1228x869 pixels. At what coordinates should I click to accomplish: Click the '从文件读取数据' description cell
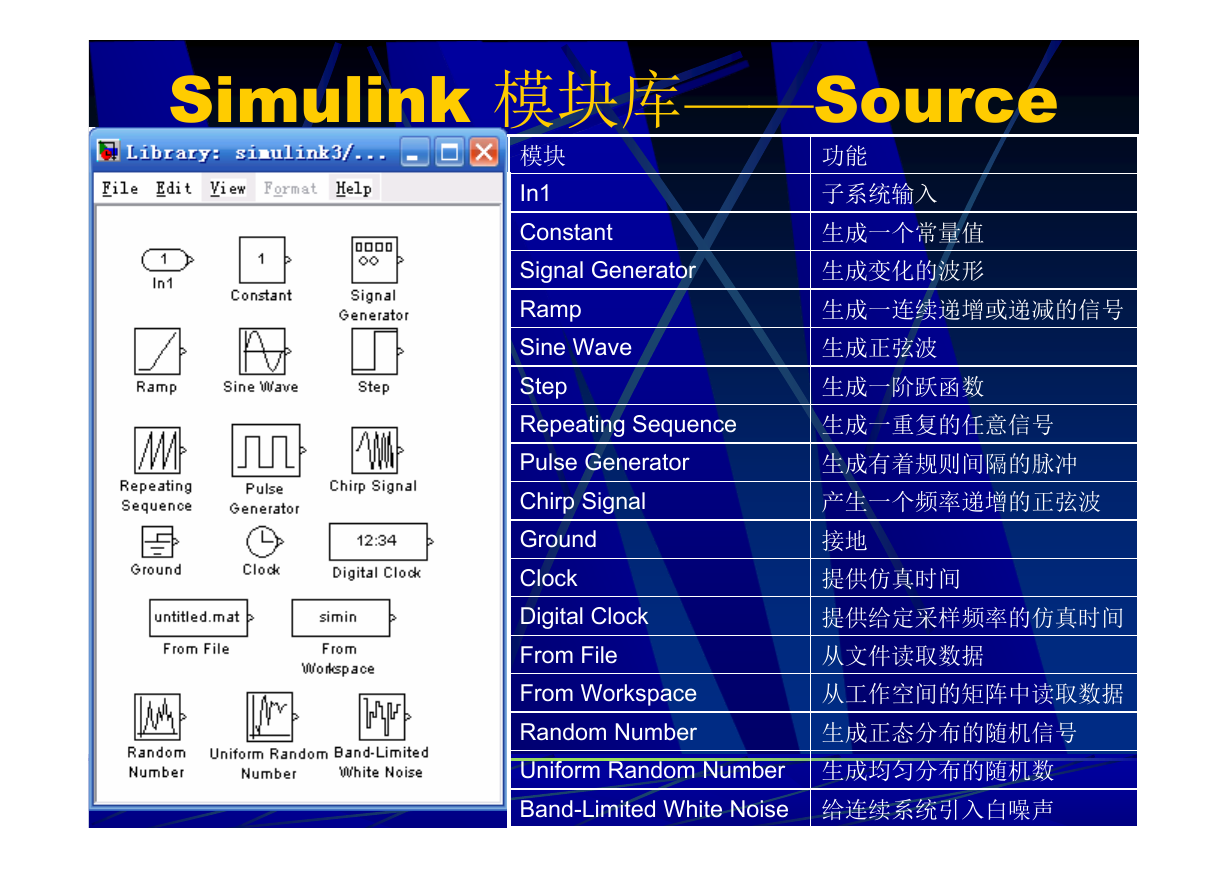click(974, 655)
